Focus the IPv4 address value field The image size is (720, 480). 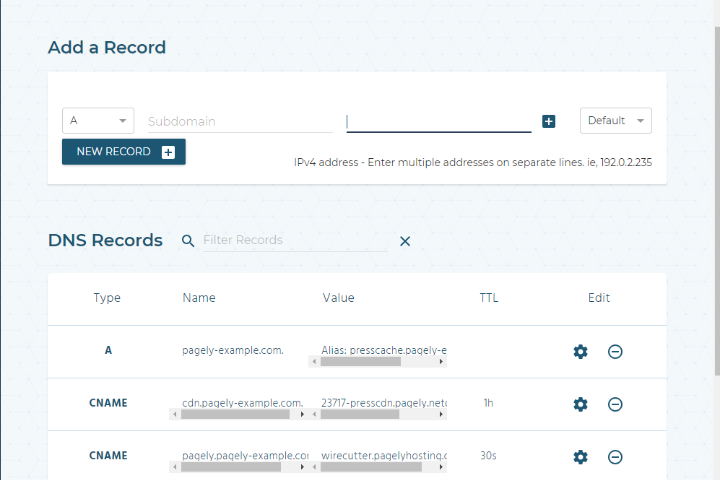(x=439, y=122)
